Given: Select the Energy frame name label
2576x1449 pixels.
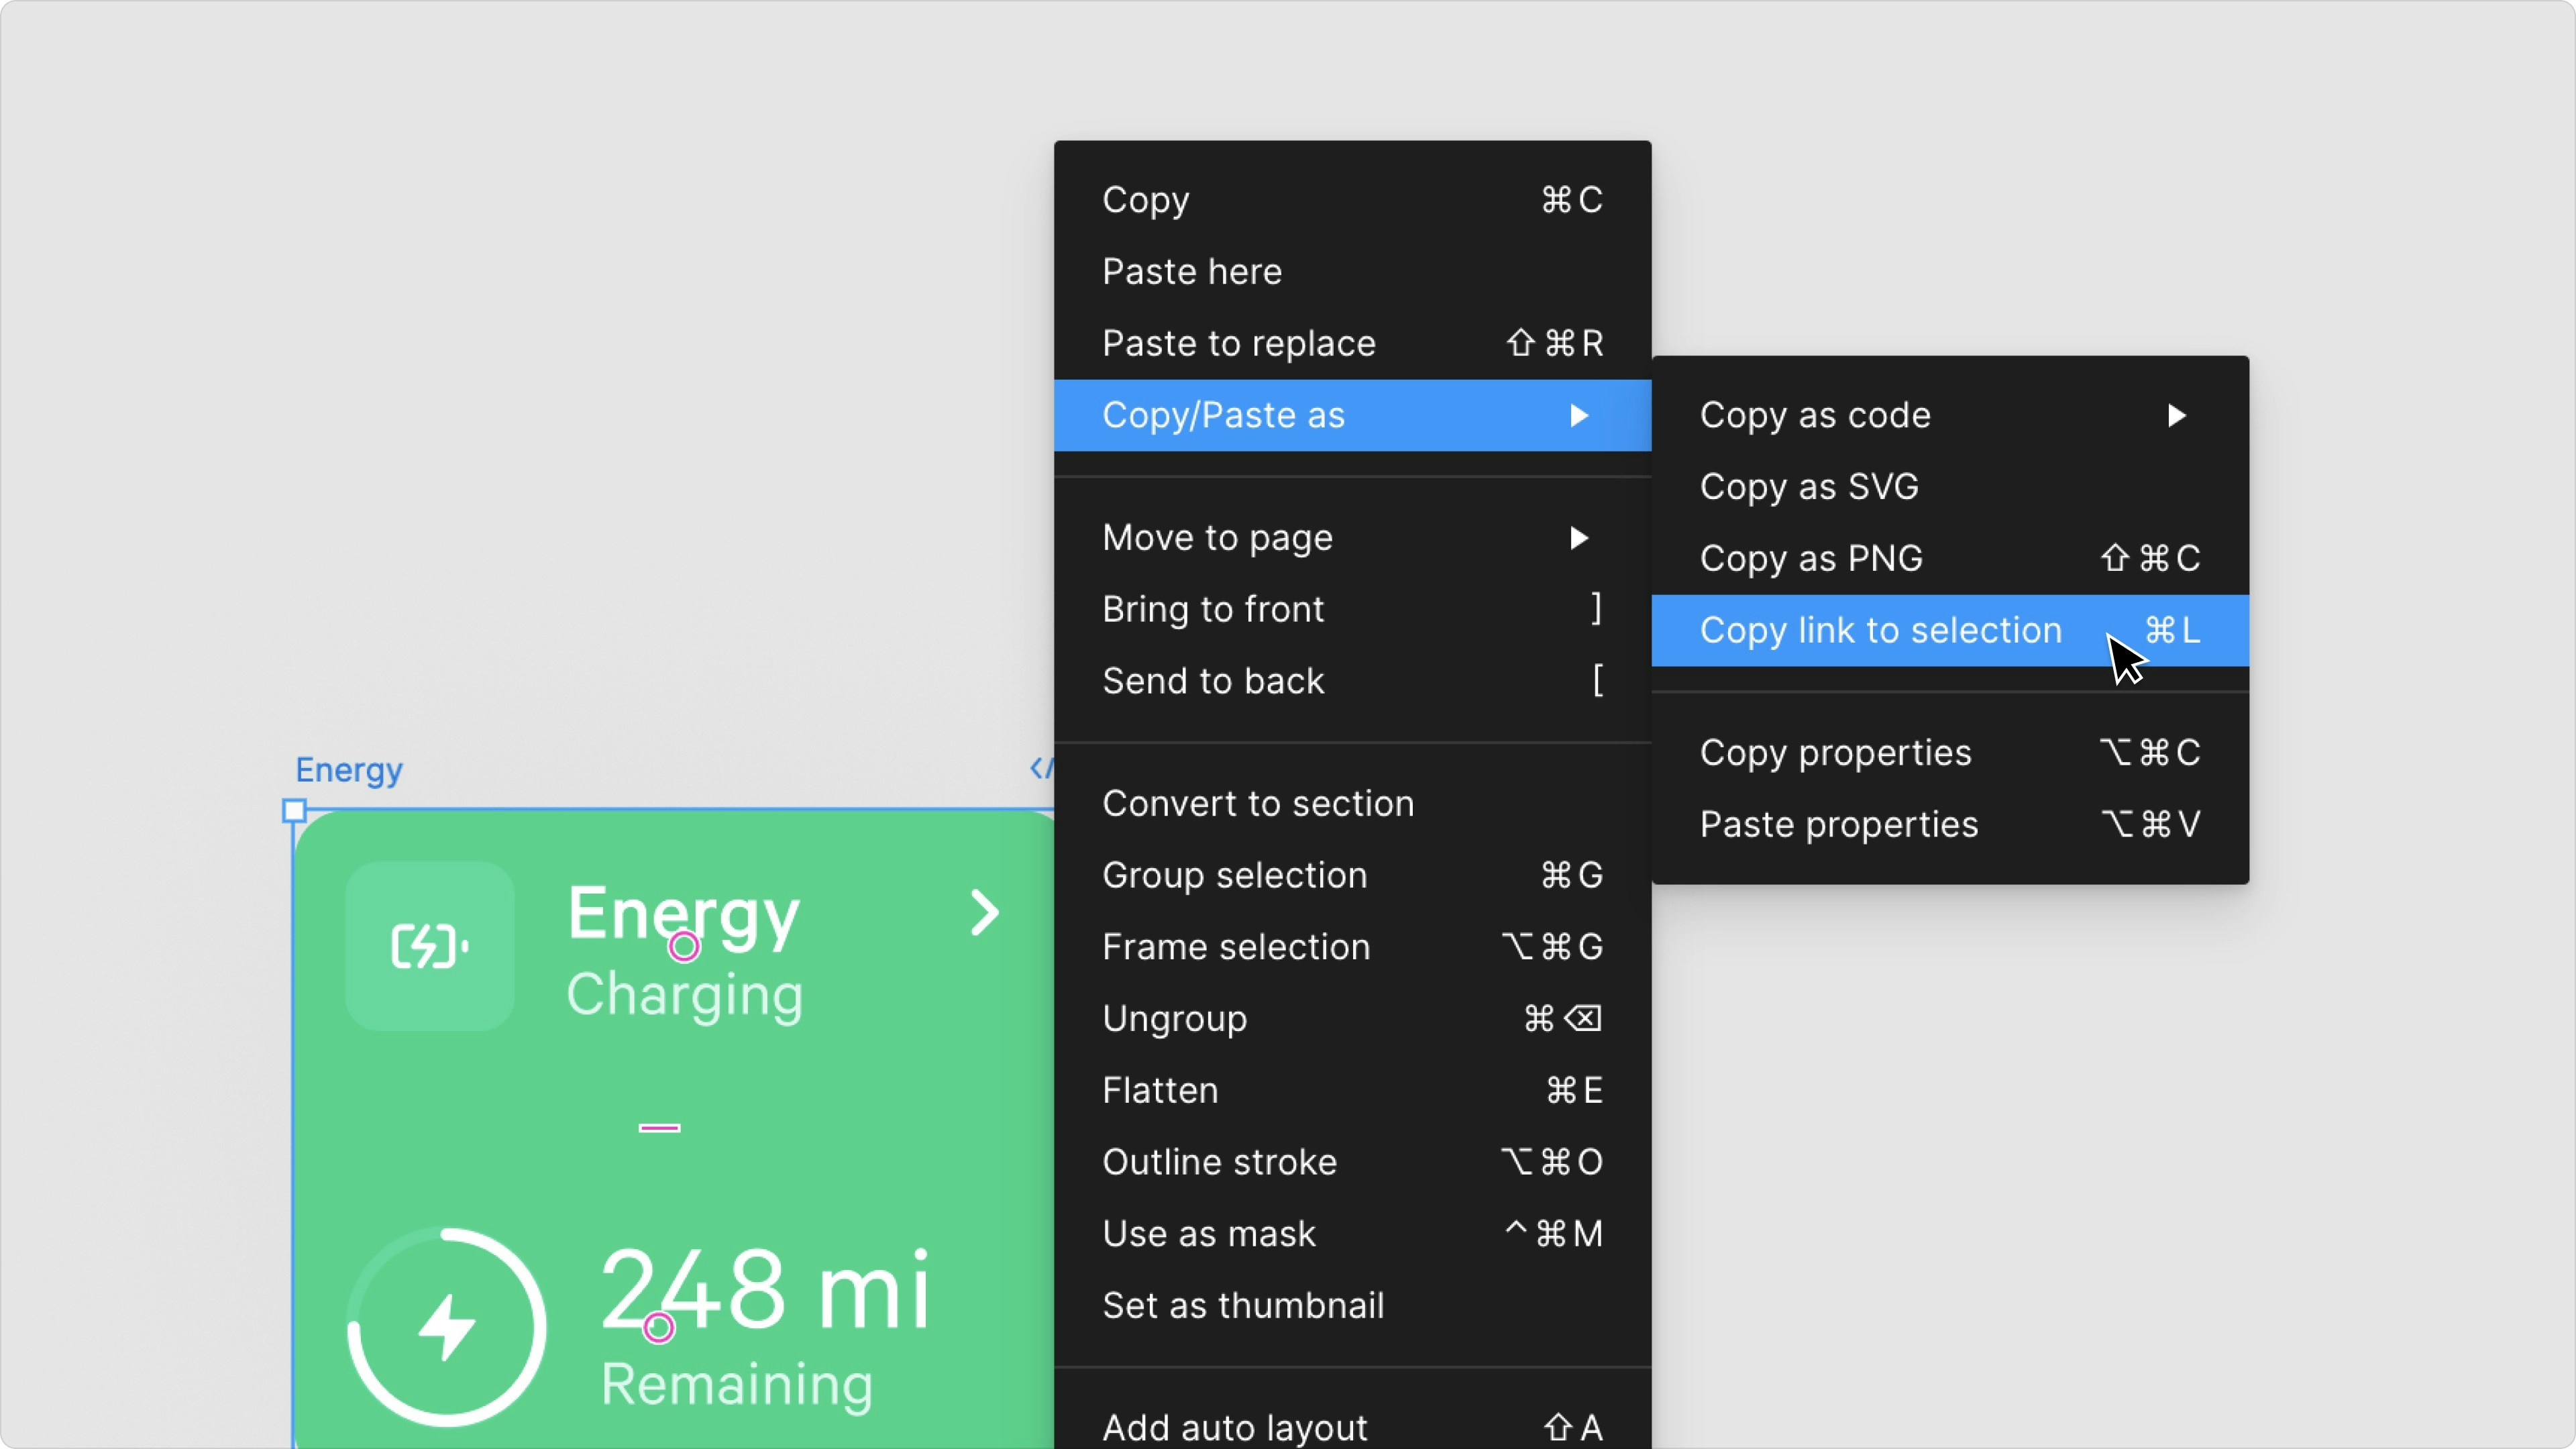Looking at the screenshot, I should [x=348, y=770].
